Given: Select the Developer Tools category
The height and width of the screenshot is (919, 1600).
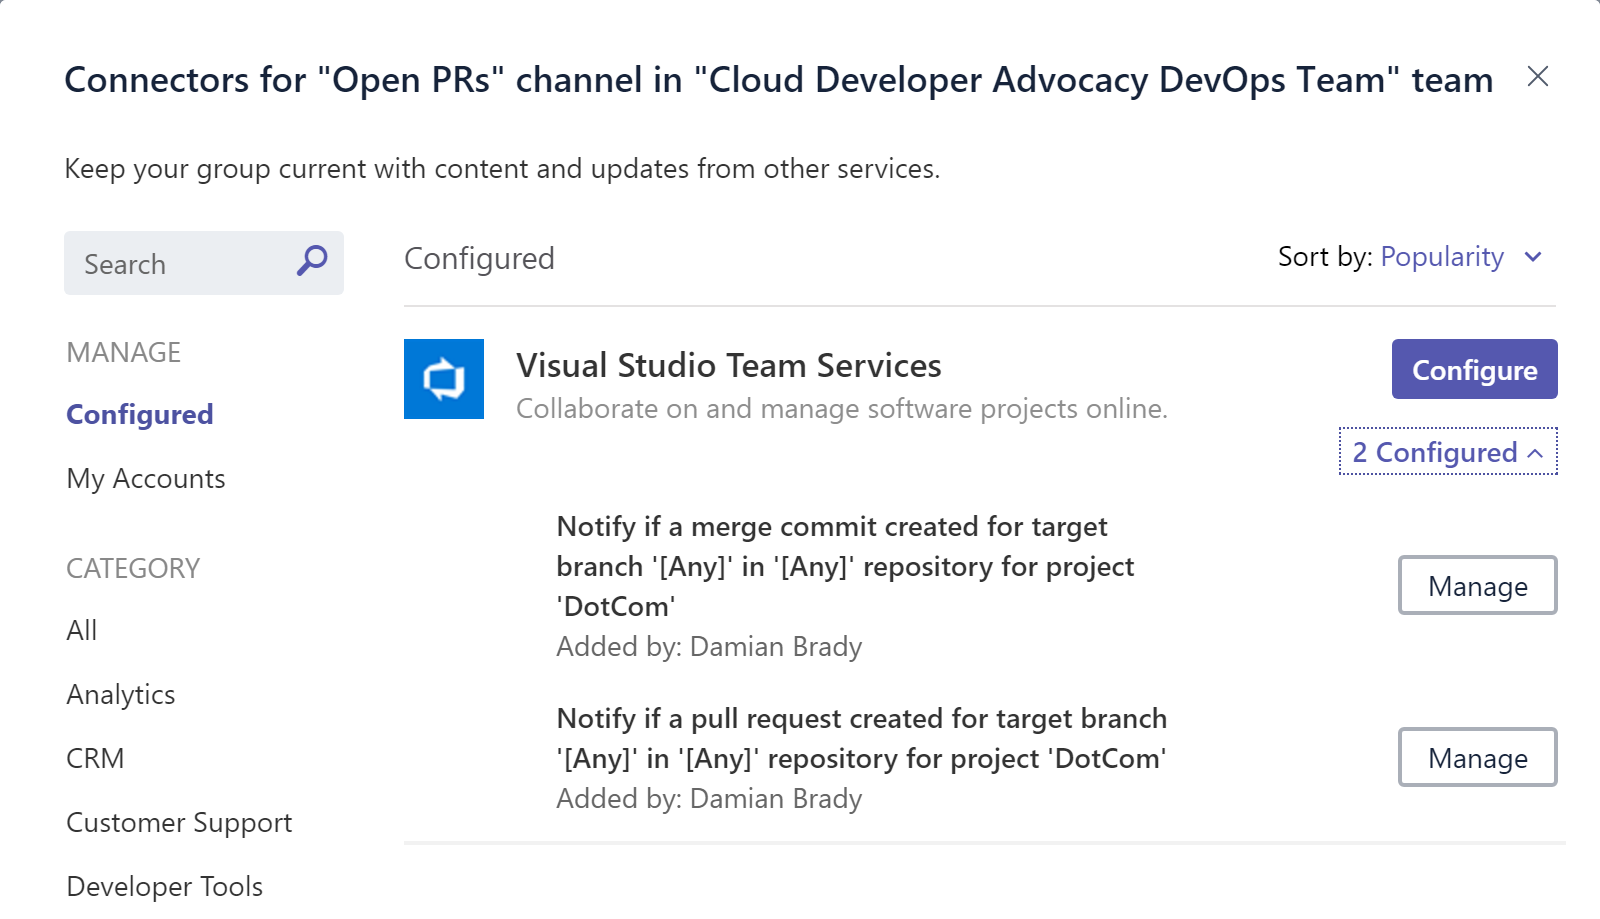Looking at the screenshot, I should (165, 886).
